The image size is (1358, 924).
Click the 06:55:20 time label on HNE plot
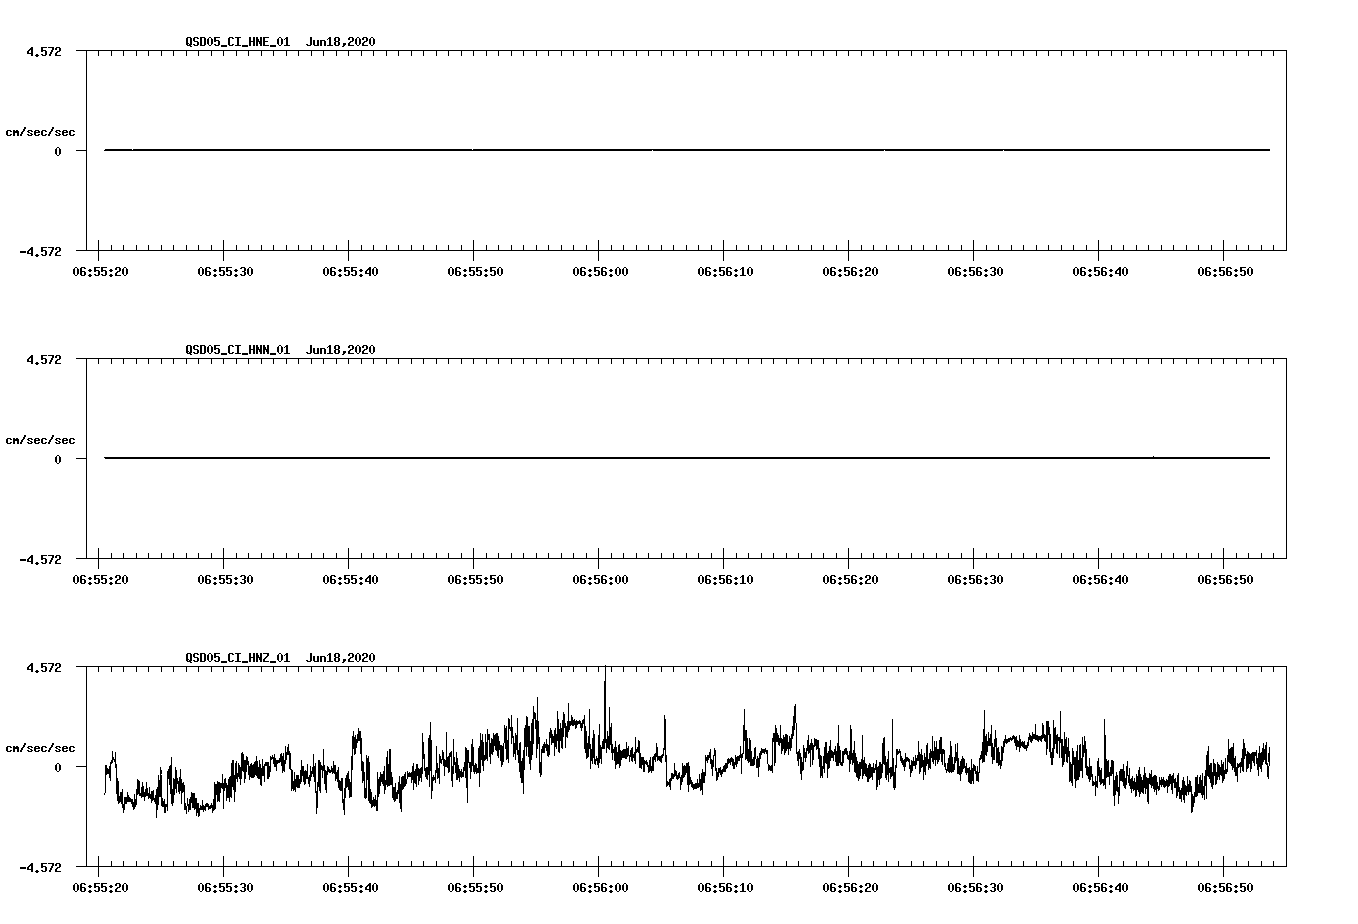click(x=99, y=272)
